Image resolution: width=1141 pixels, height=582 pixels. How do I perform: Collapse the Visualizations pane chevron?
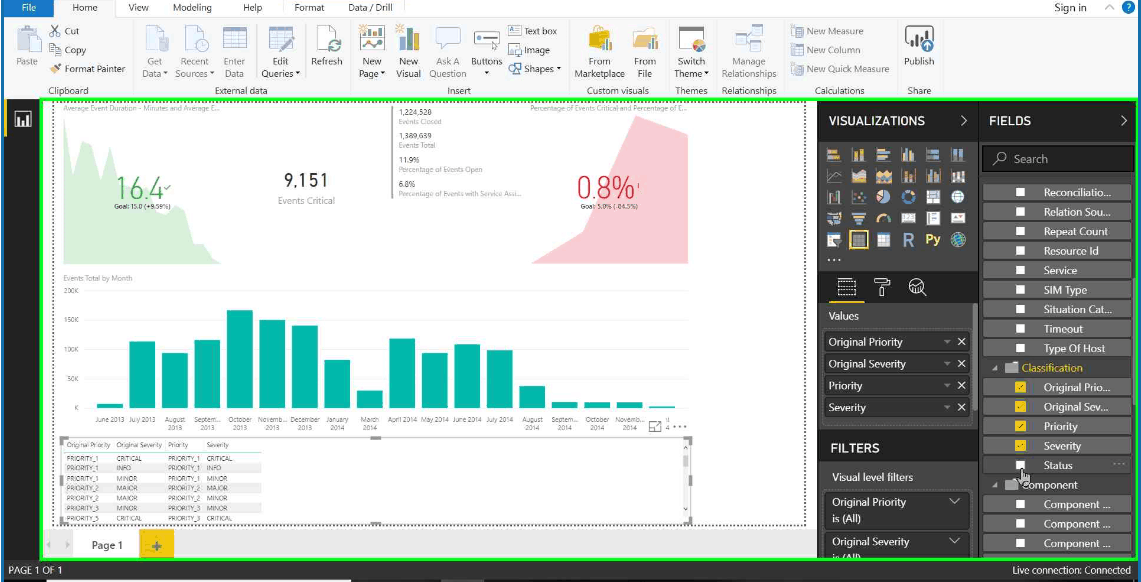pos(964,121)
